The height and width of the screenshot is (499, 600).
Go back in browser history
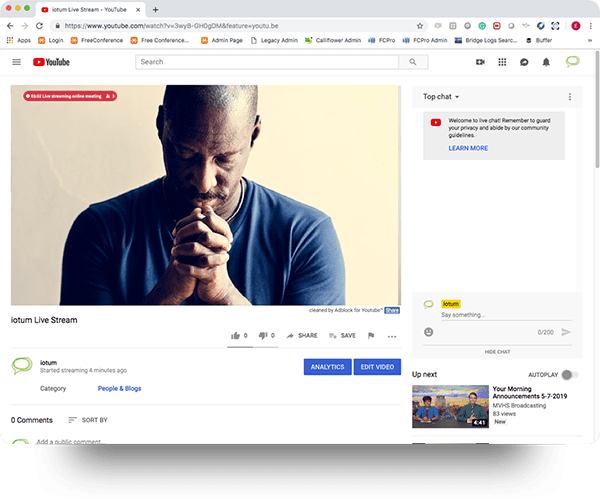tap(10, 26)
